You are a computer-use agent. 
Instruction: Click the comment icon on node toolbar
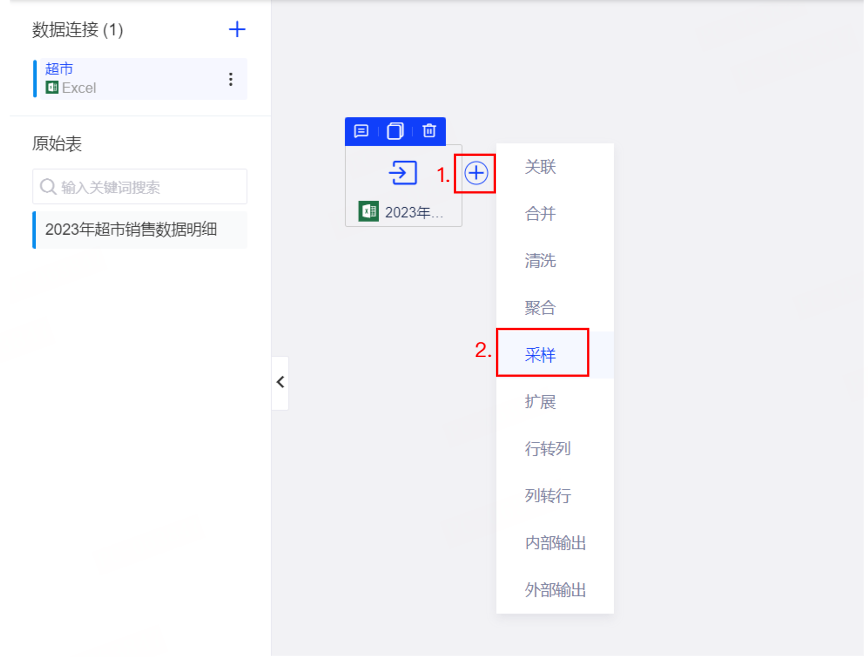pyautogui.click(x=362, y=131)
